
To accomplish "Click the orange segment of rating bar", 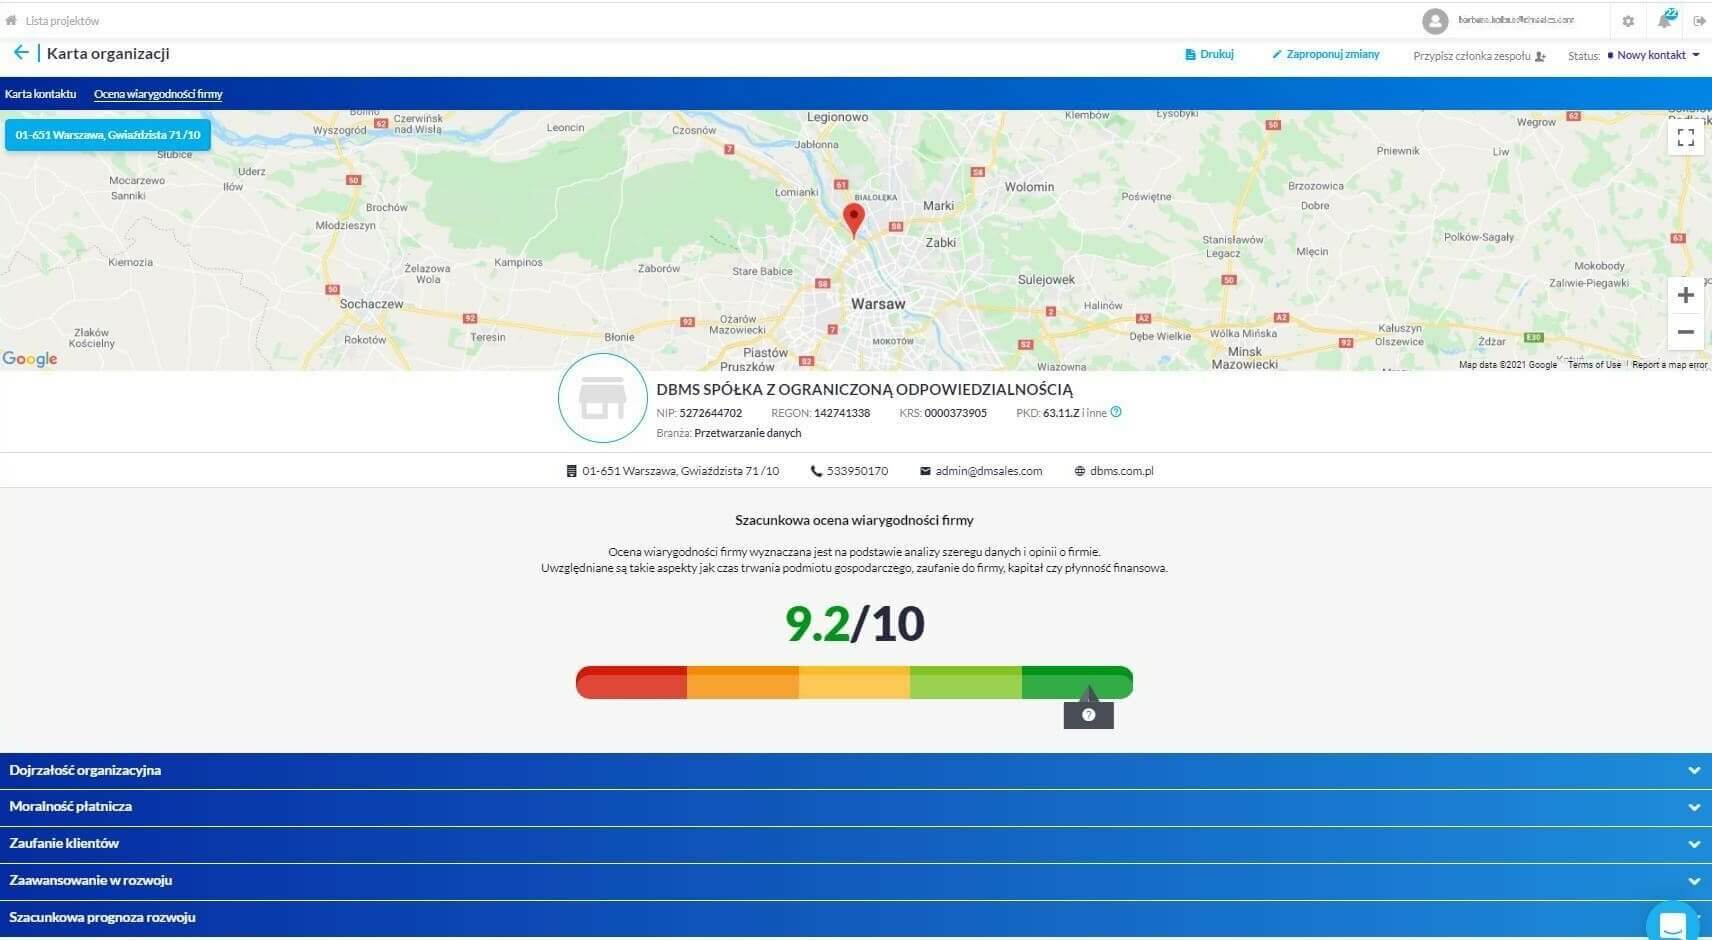I will [743, 683].
